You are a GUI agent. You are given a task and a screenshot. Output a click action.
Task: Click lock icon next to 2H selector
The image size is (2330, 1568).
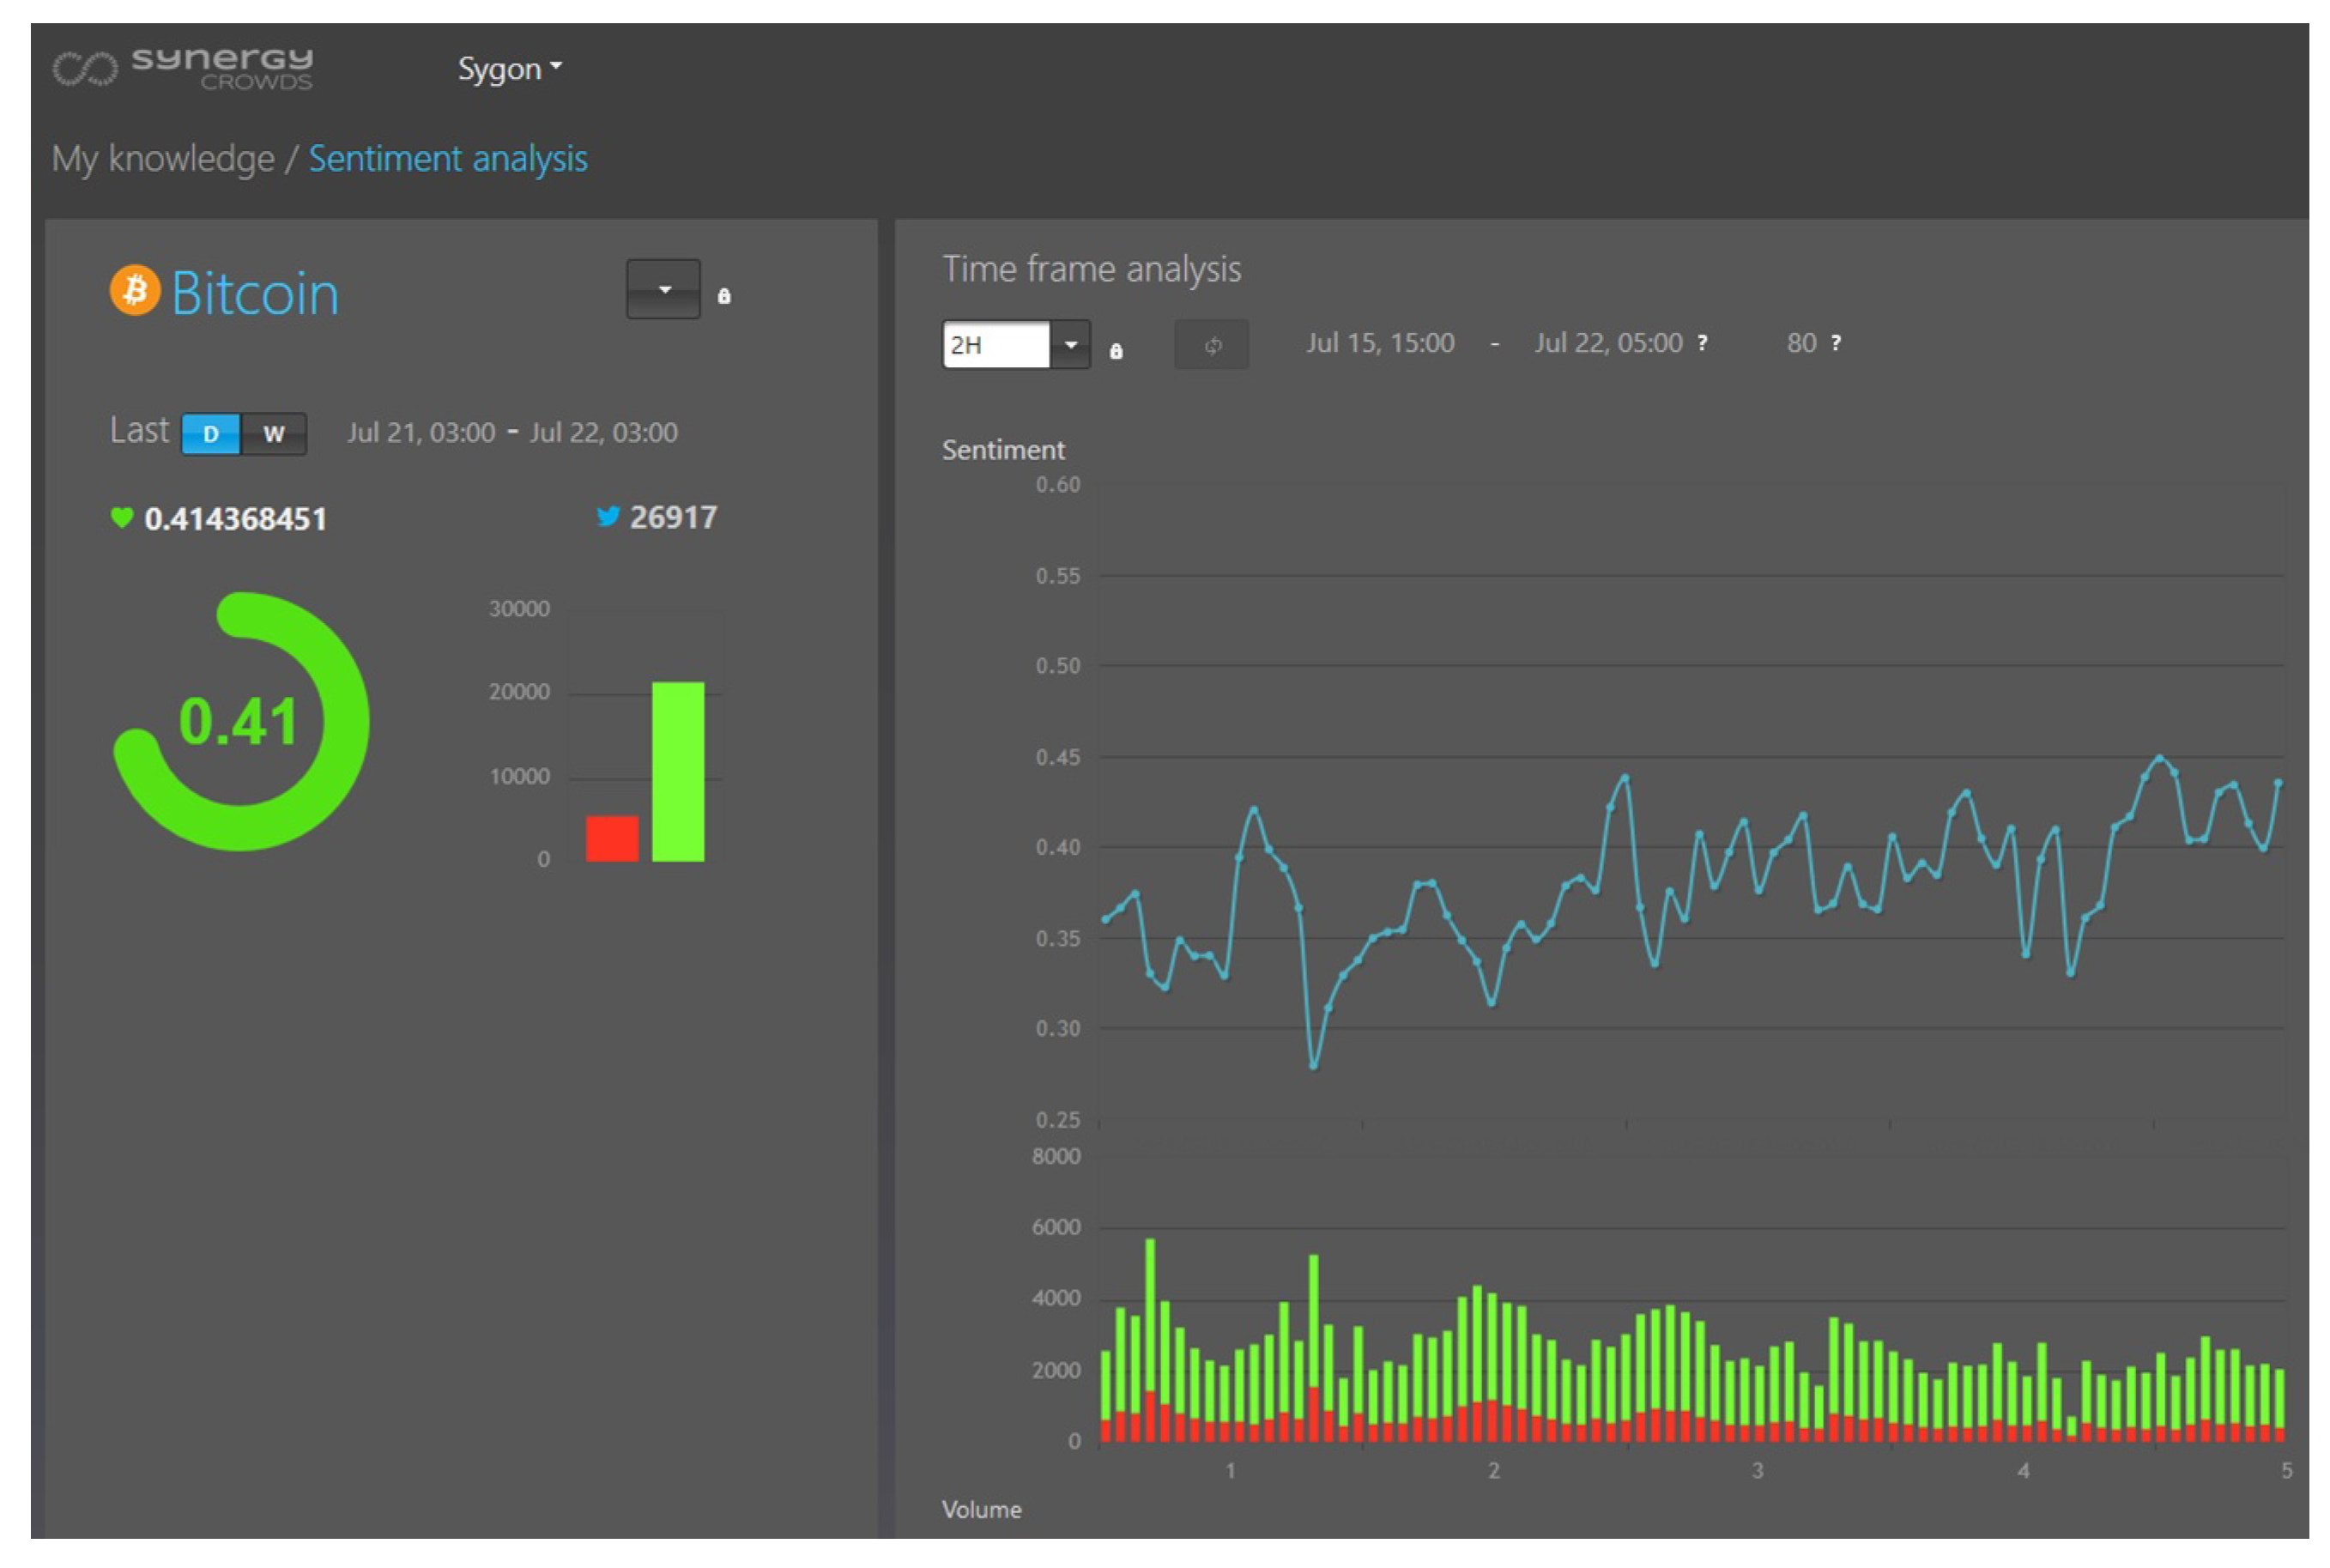point(1116,351)
